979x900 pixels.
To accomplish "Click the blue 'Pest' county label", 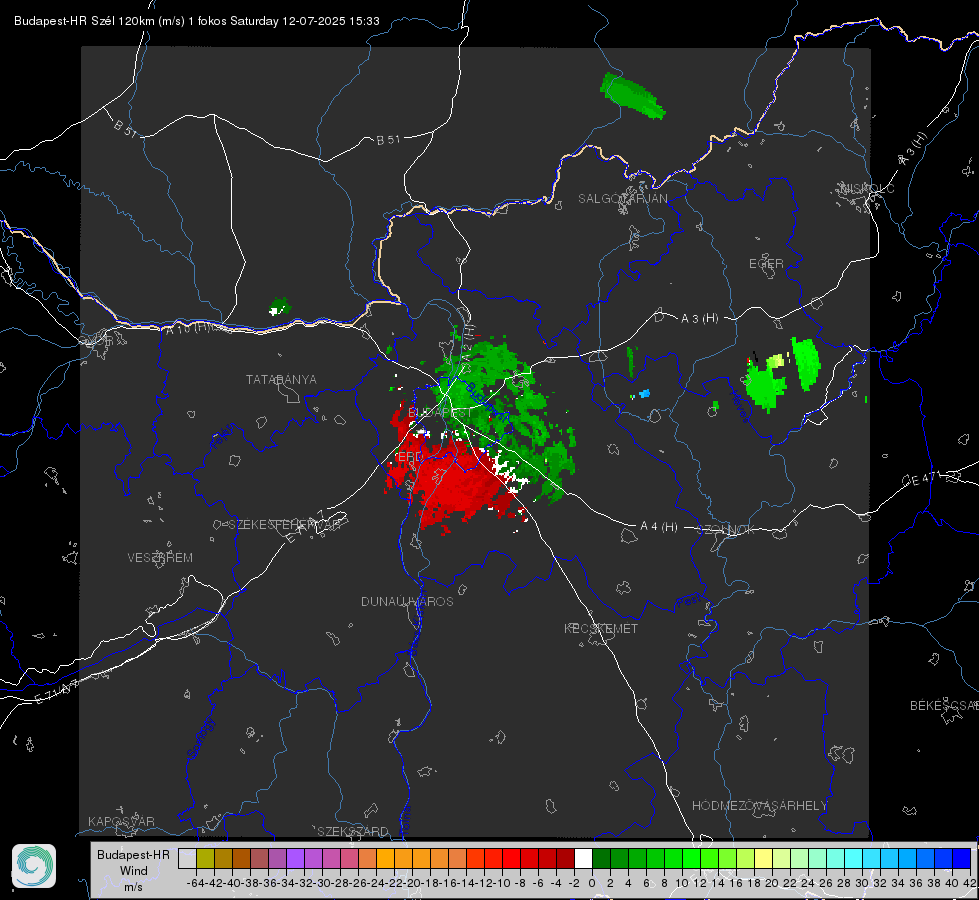I will pos(689,602).
